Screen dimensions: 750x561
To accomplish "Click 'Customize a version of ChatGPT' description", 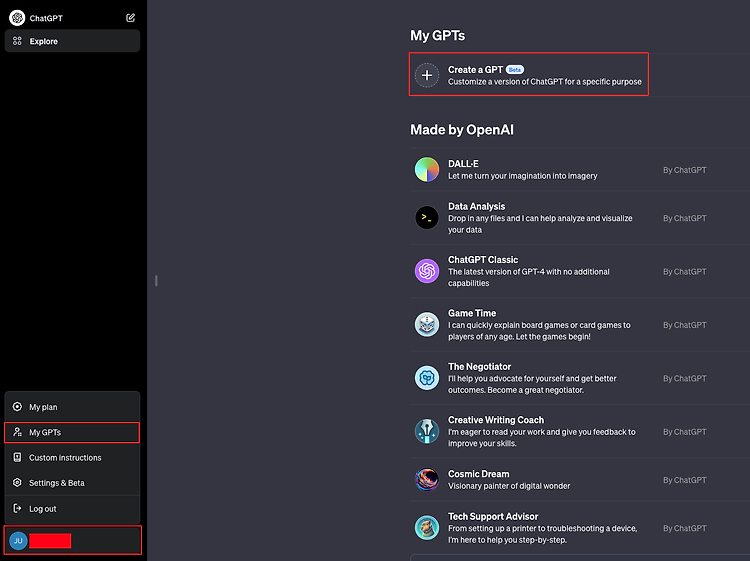I will point(544,82).
